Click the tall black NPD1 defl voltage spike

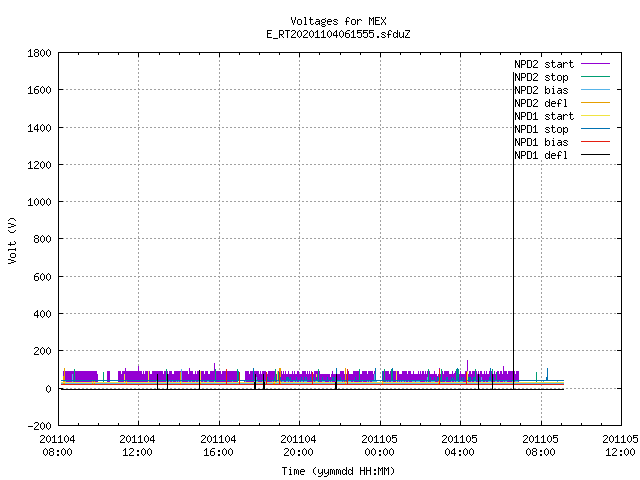[x=513, y=231]
